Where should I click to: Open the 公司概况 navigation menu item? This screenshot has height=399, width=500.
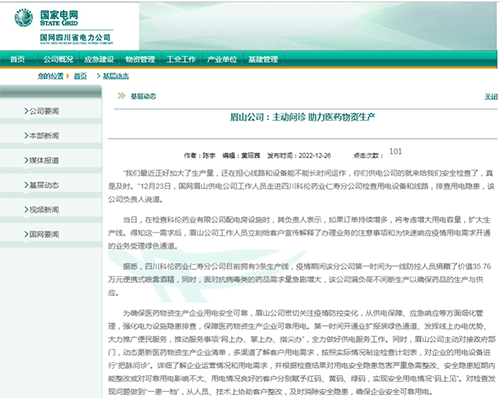point(58,59)
